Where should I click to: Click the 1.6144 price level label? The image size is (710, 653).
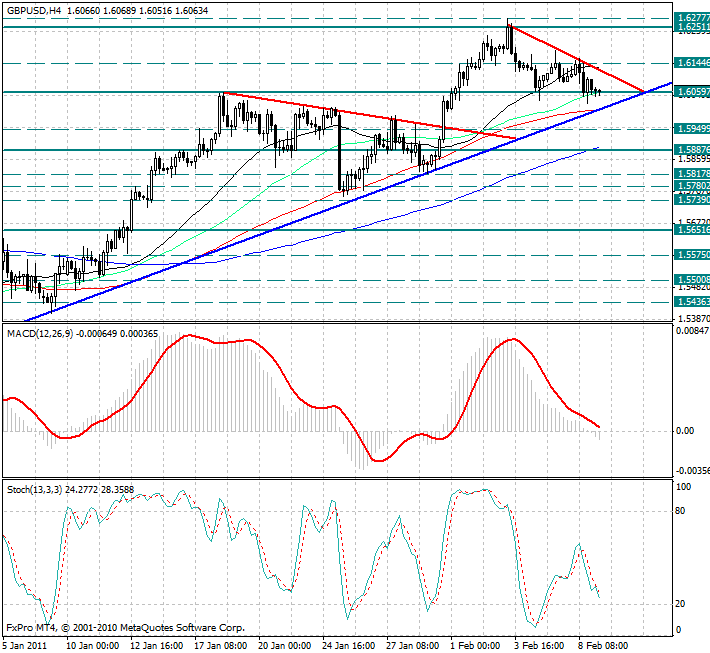692,63
